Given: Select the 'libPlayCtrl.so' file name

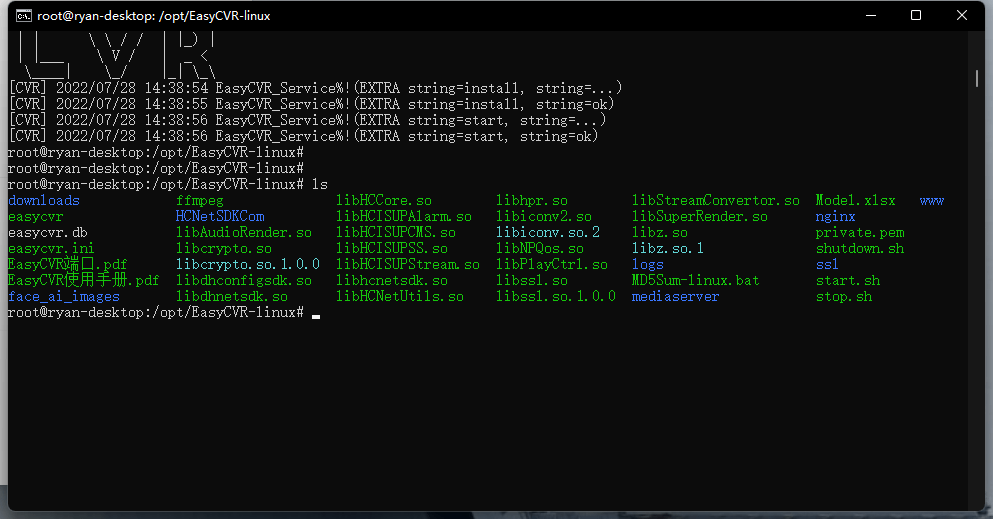Looking at the screenshot, I should [x=552, y=265].
